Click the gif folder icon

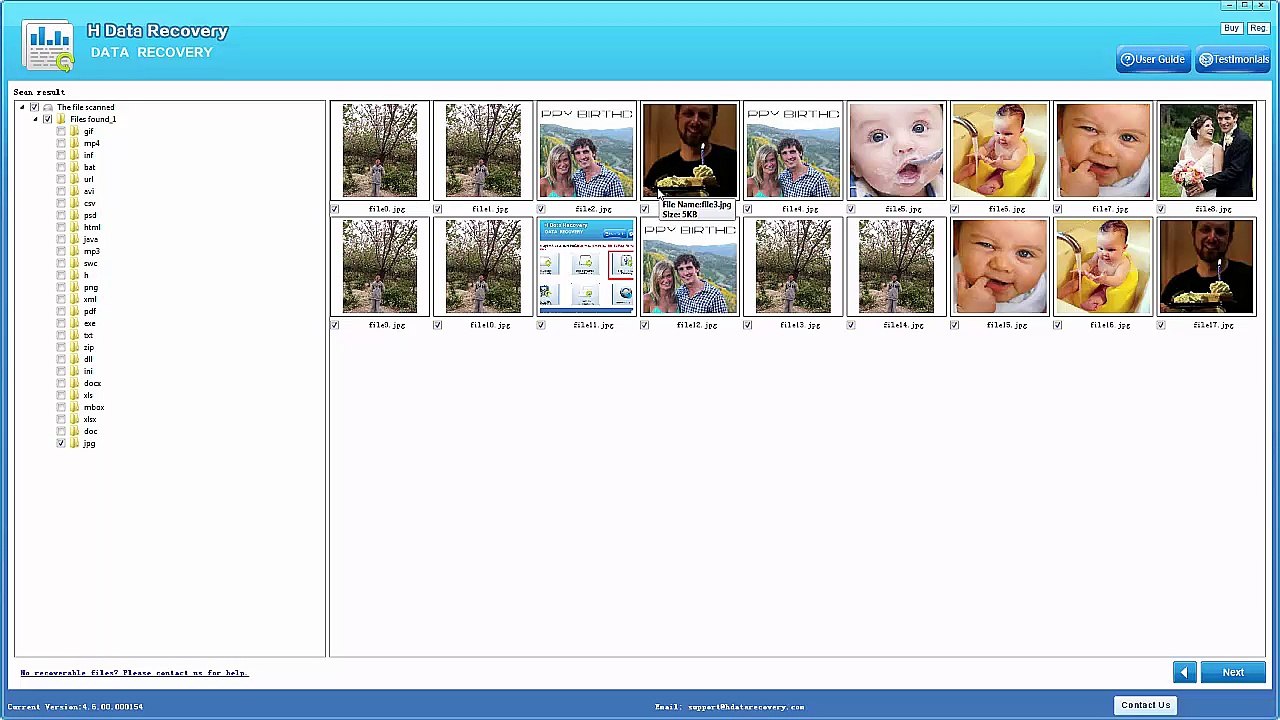74,131
